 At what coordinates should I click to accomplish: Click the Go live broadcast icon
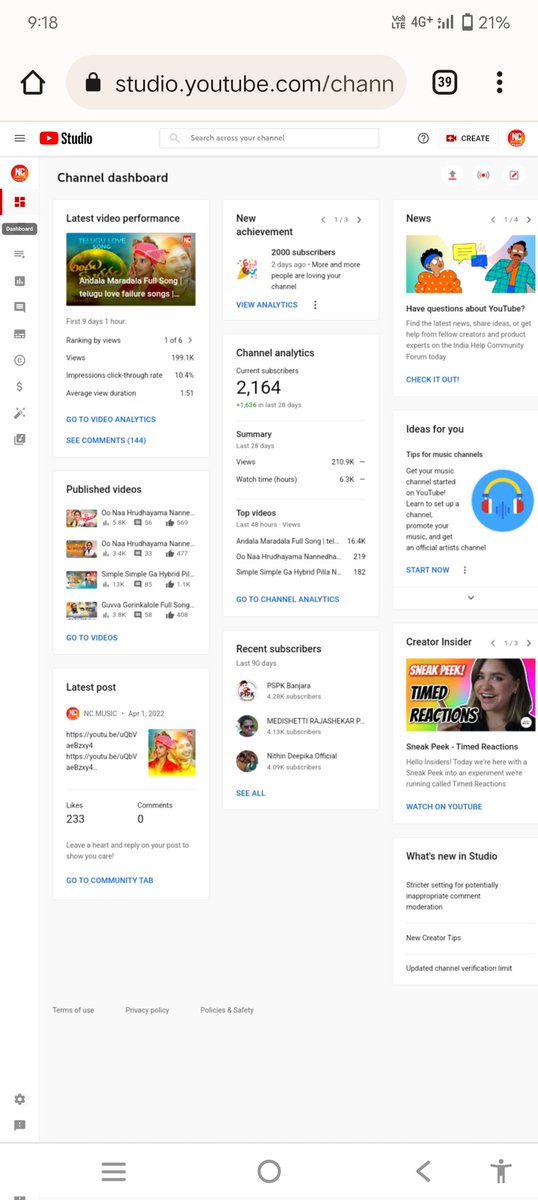[483, 175]
